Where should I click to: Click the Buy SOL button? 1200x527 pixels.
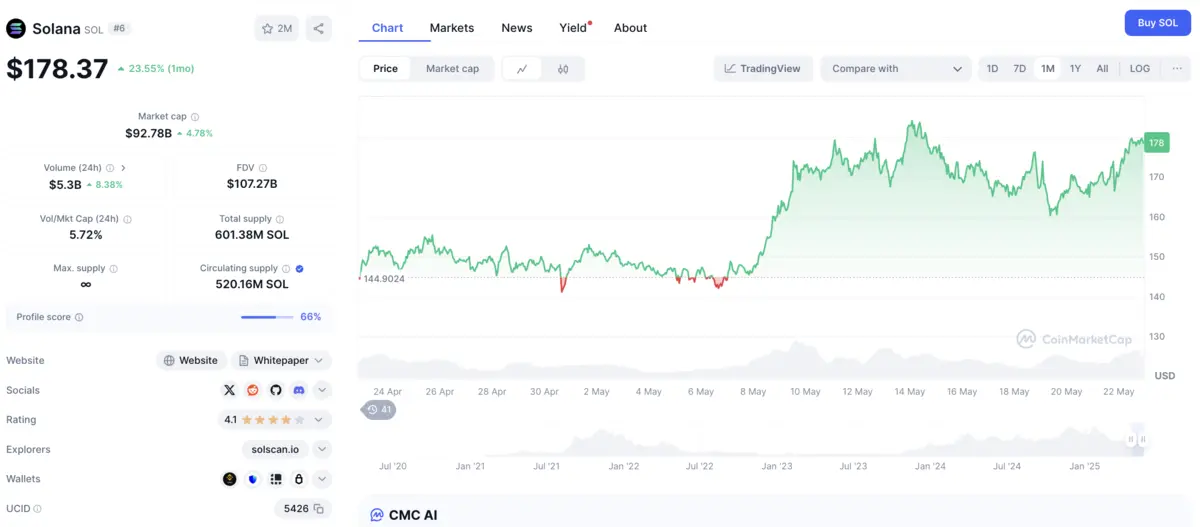point(1158,23)
